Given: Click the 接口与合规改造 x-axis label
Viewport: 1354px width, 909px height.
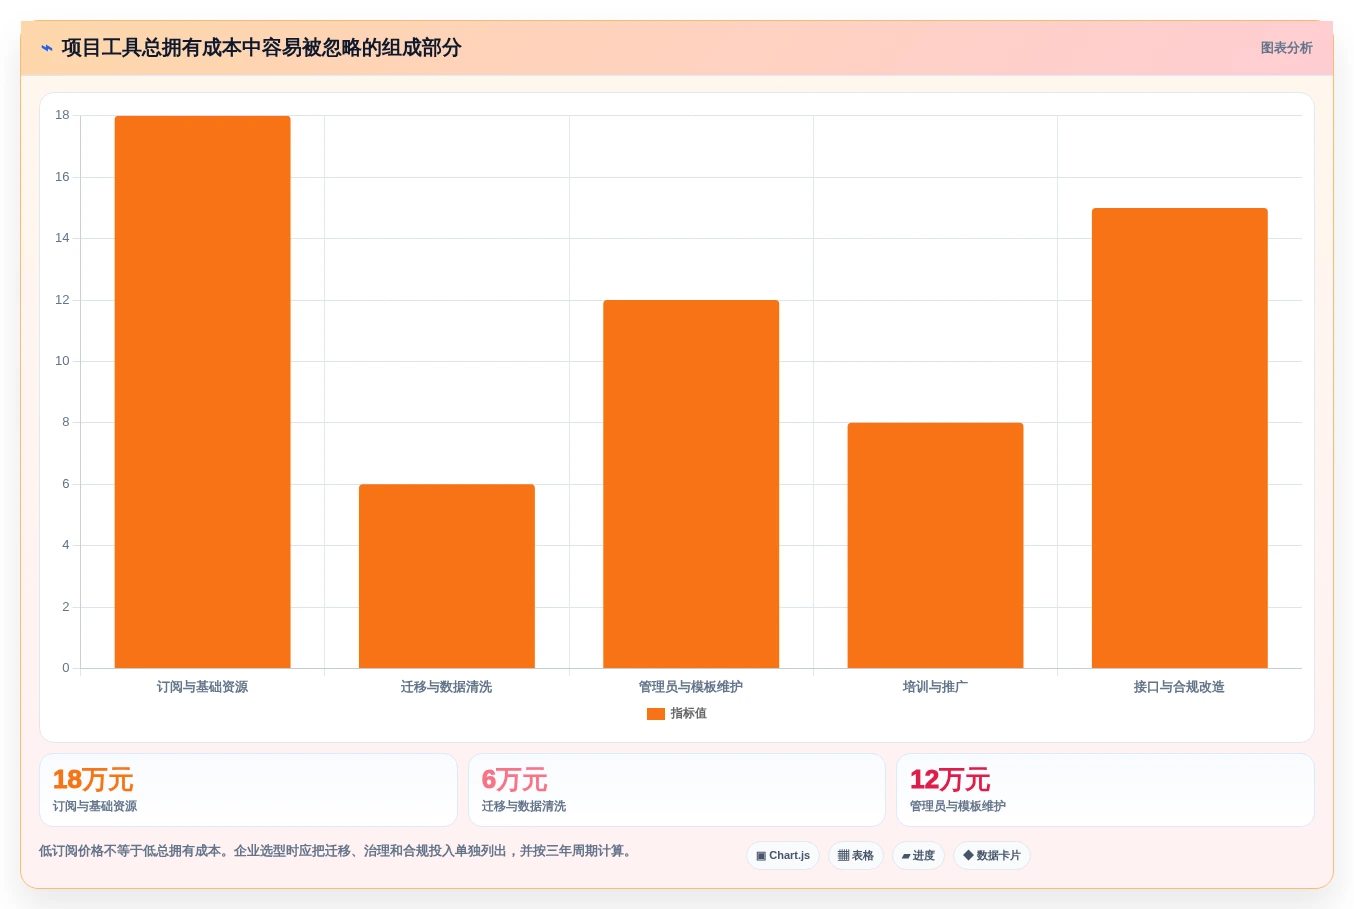Looking at the screenshot, I should (x=1180, y=687).
